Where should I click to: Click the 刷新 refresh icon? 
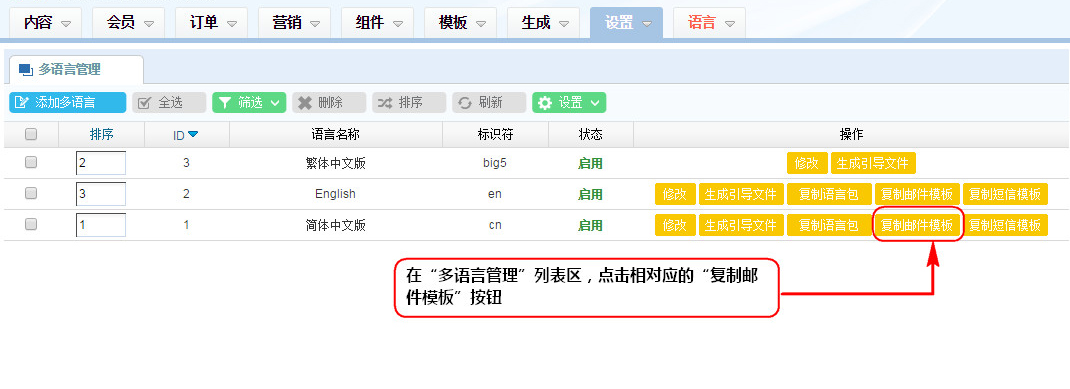tap(465, 103)
